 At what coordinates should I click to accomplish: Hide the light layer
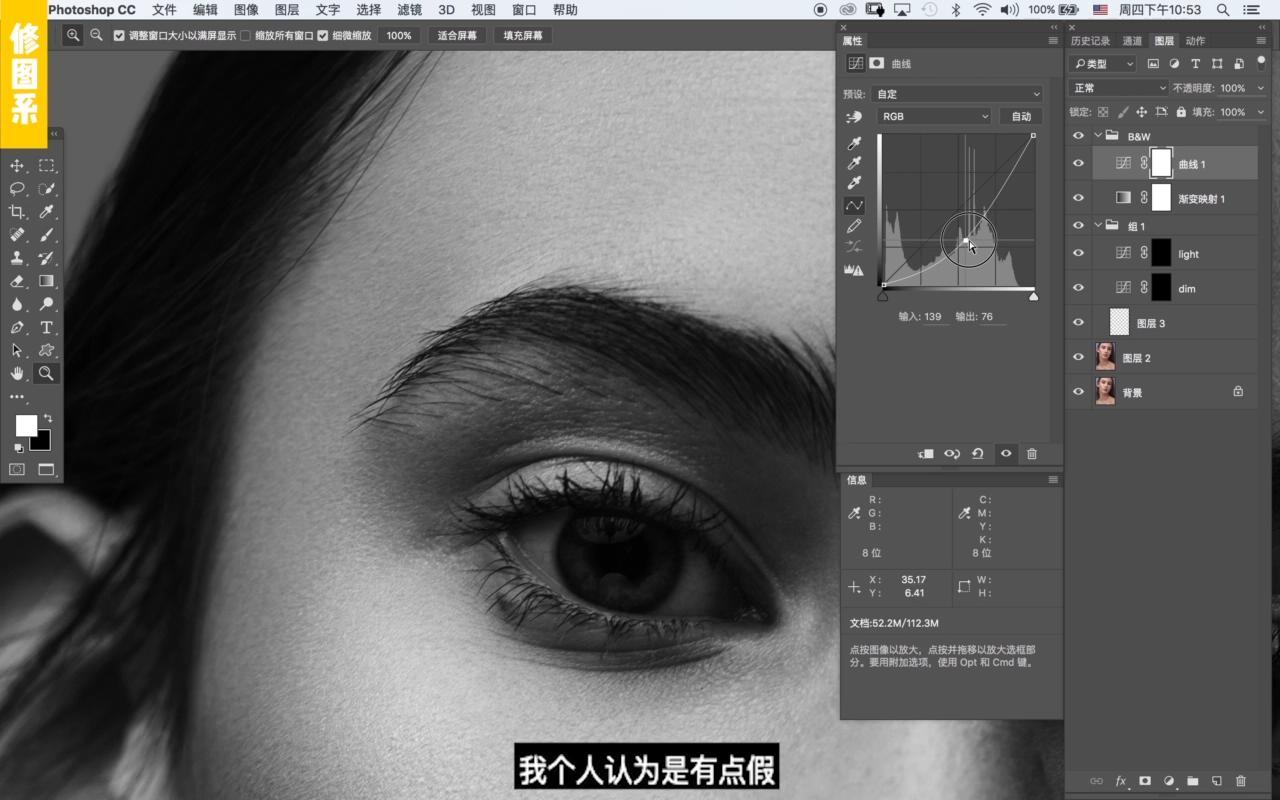coord(1078,254)
